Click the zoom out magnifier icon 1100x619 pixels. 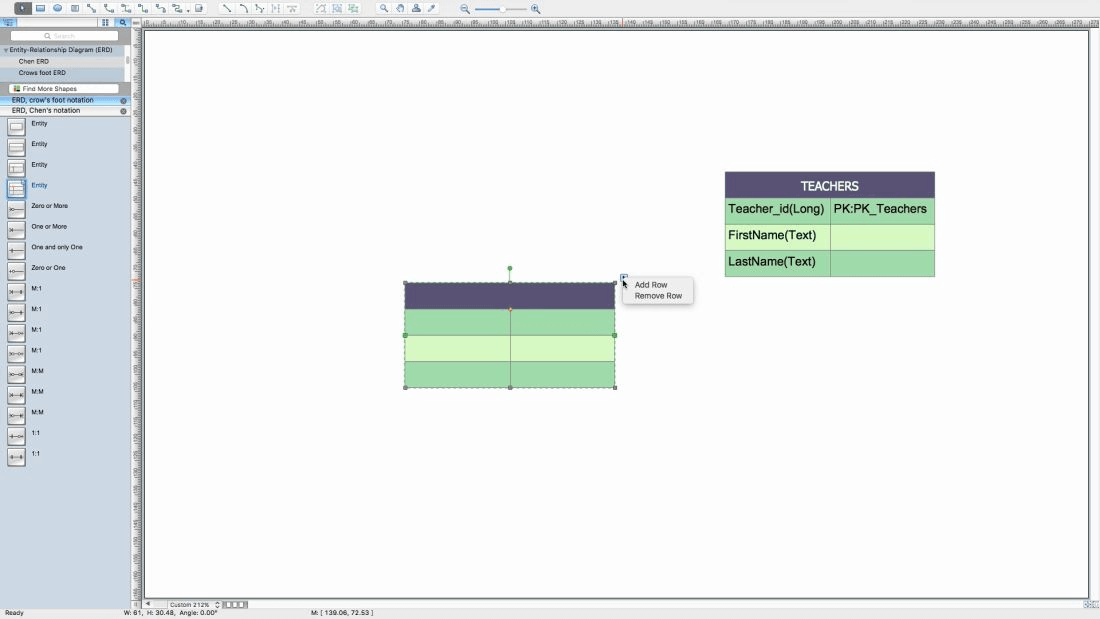(465, 9)
